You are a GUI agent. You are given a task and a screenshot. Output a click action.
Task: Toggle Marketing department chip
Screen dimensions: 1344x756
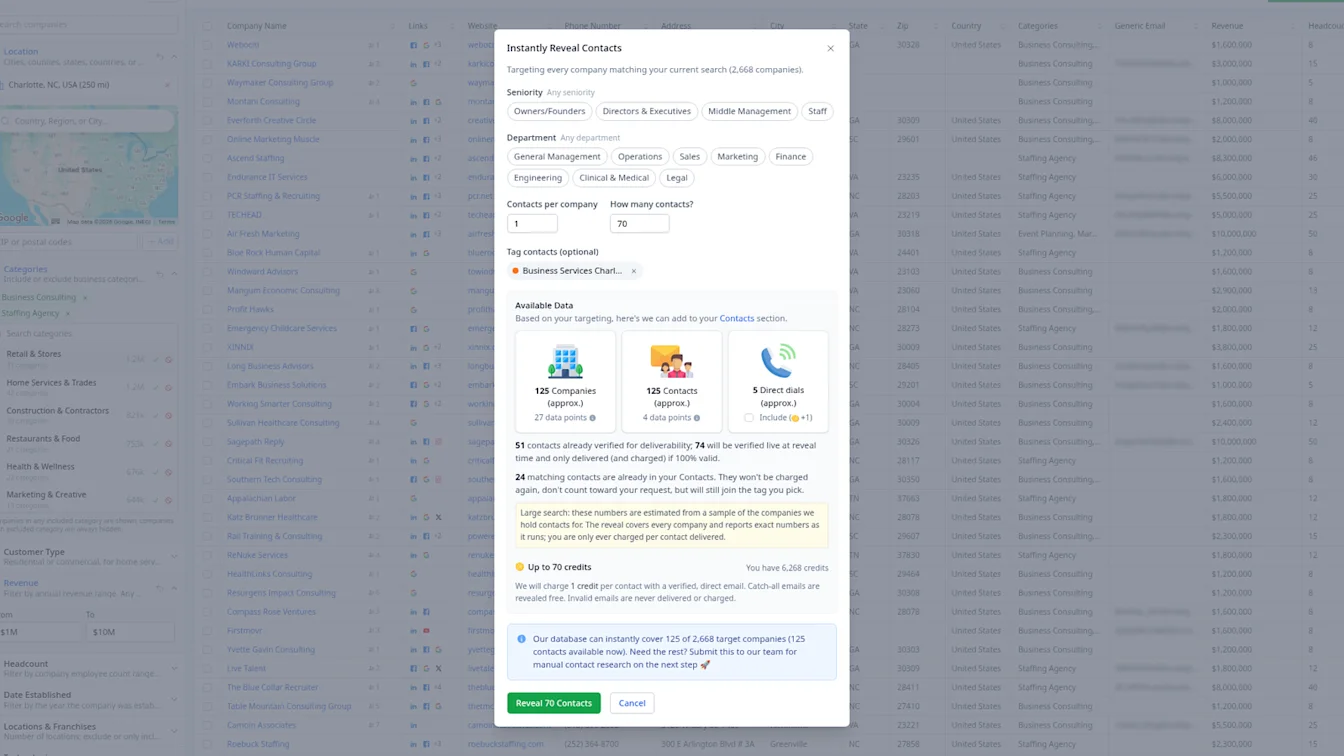(738, 156)
